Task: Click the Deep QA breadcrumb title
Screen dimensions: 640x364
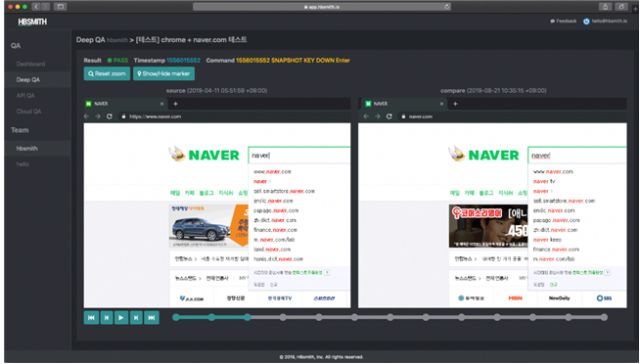Action: (91, 40)
